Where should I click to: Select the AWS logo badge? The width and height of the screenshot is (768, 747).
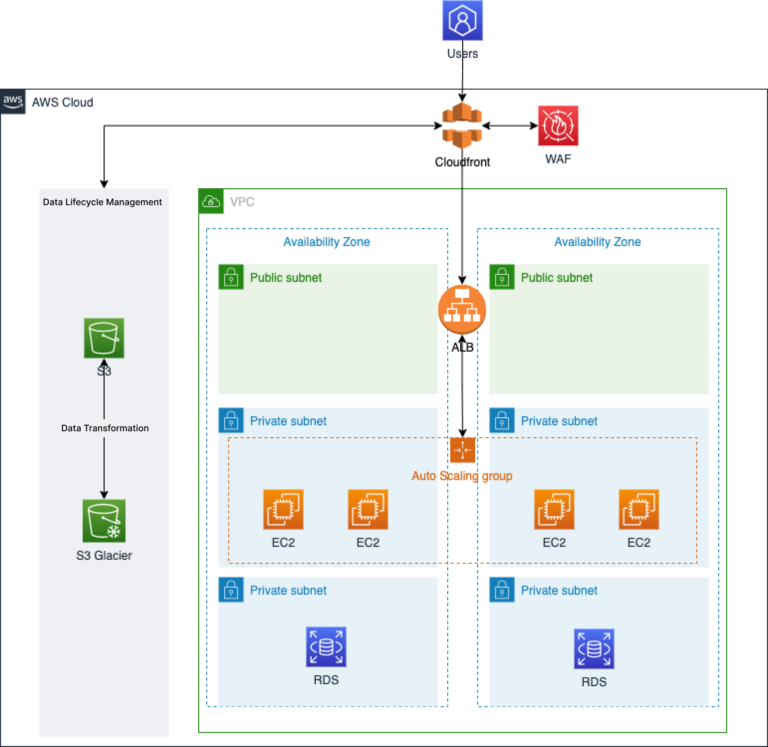pyautogui.click(x=13, y=102)
